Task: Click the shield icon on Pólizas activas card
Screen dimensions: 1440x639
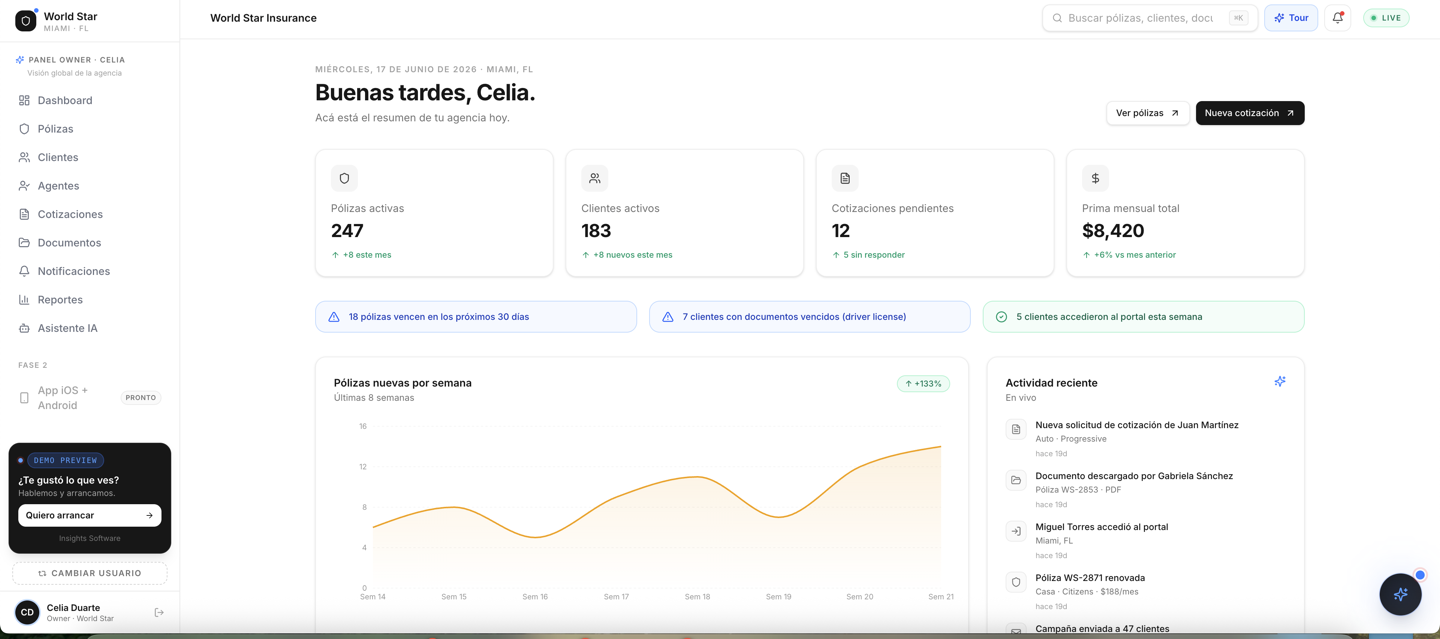Action: click(344, 178)
